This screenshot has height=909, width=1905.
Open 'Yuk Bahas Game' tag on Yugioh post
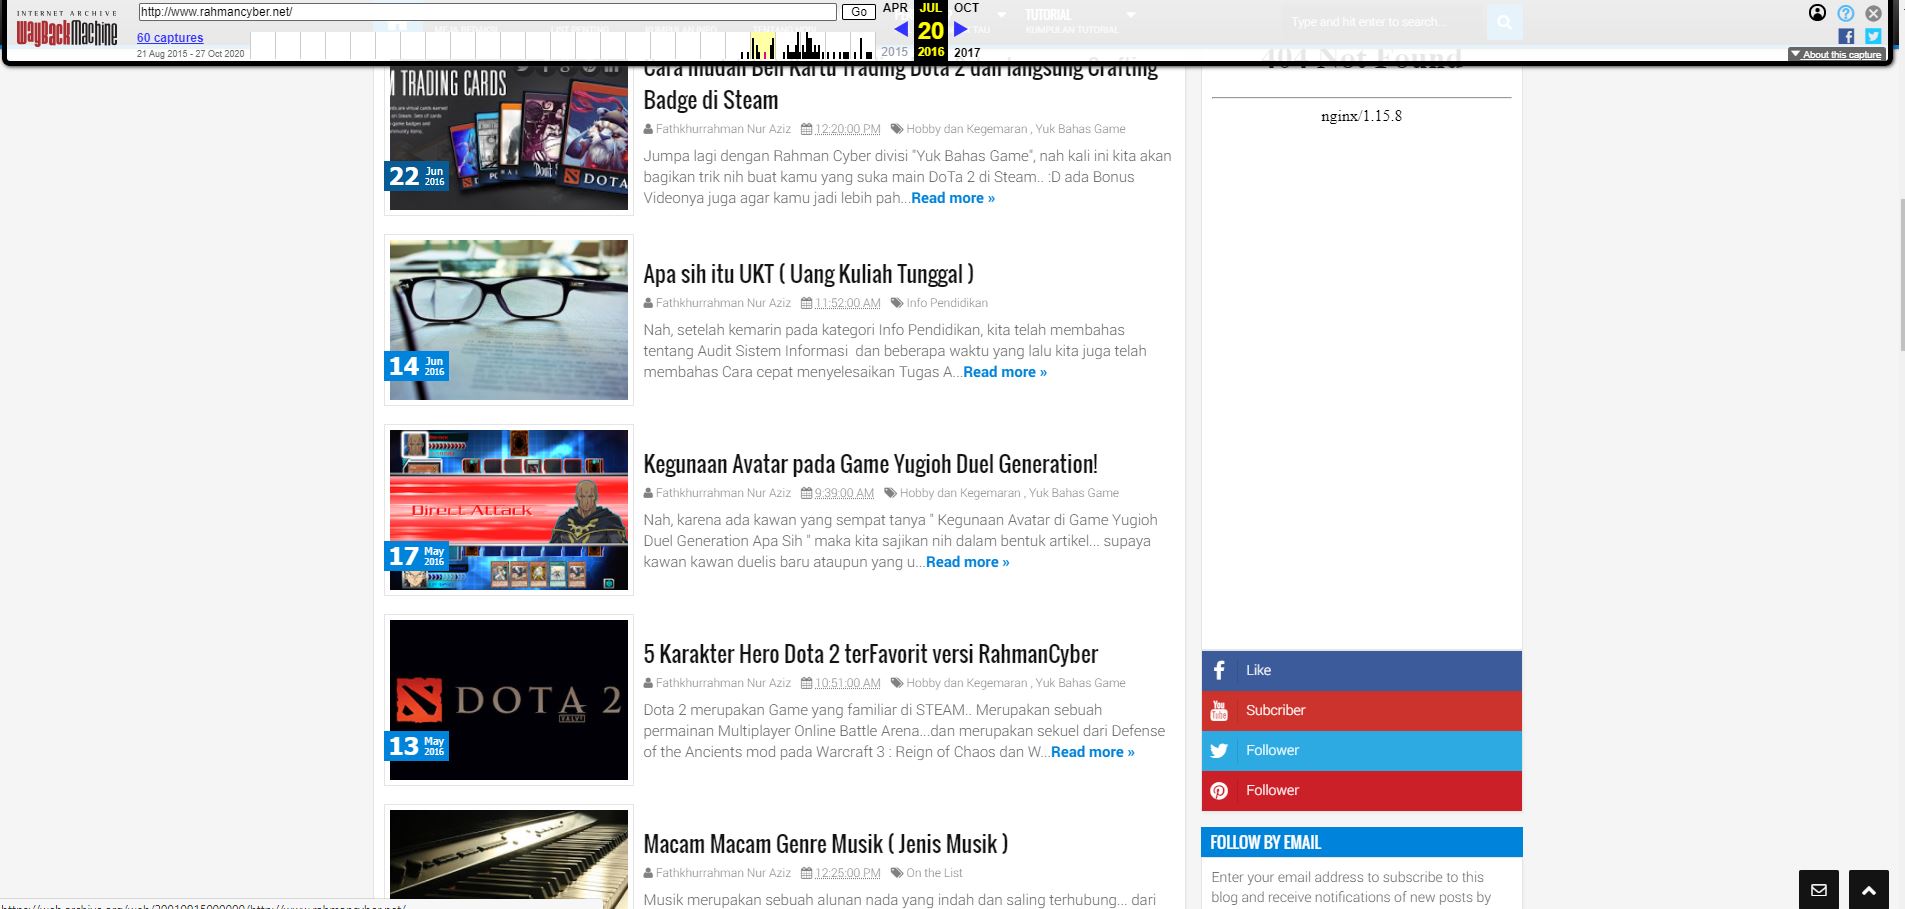pyautogui.click(x=1074, y=493)
